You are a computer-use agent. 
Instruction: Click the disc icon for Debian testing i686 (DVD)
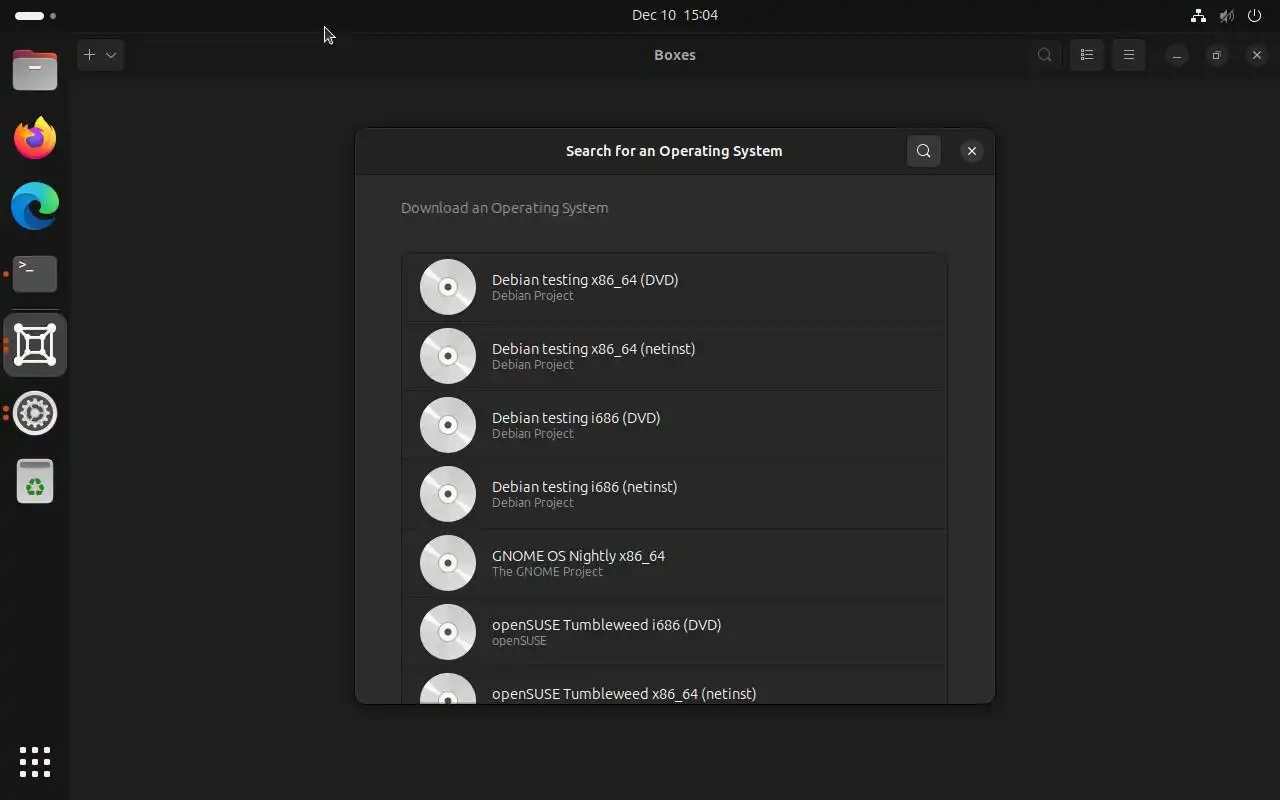tap(448, 425)
